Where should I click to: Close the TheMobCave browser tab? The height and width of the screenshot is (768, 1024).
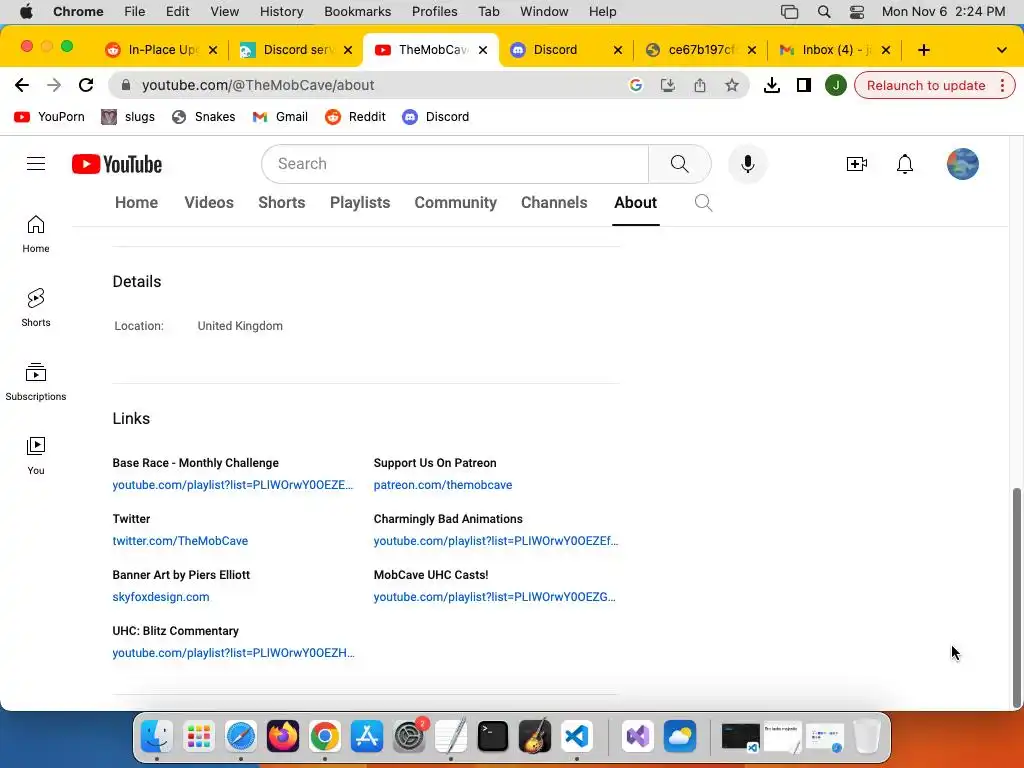pyautogui.click(x=483, y=50)
